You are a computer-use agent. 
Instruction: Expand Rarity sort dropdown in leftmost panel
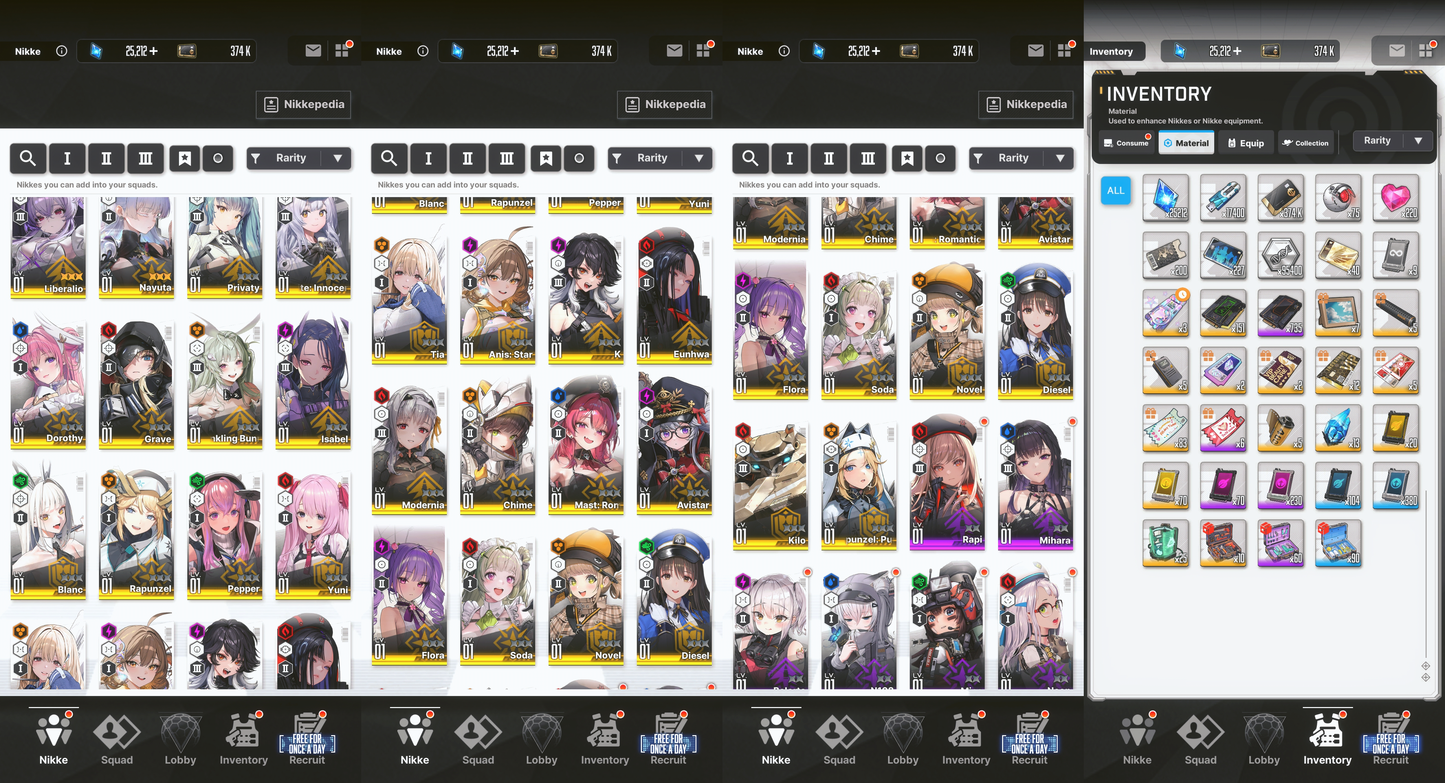click(x=299, y=158)
